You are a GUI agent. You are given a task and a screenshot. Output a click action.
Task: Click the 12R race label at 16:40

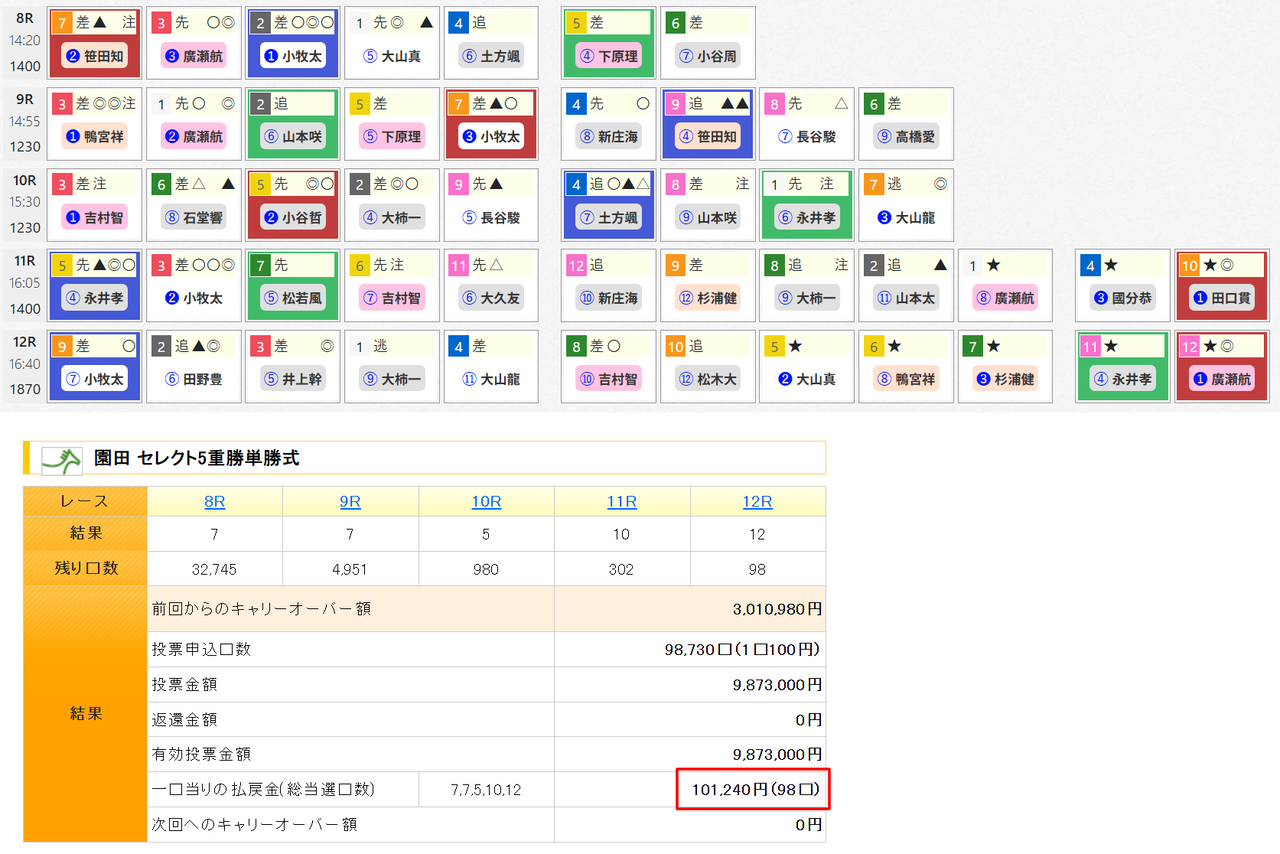25,342
